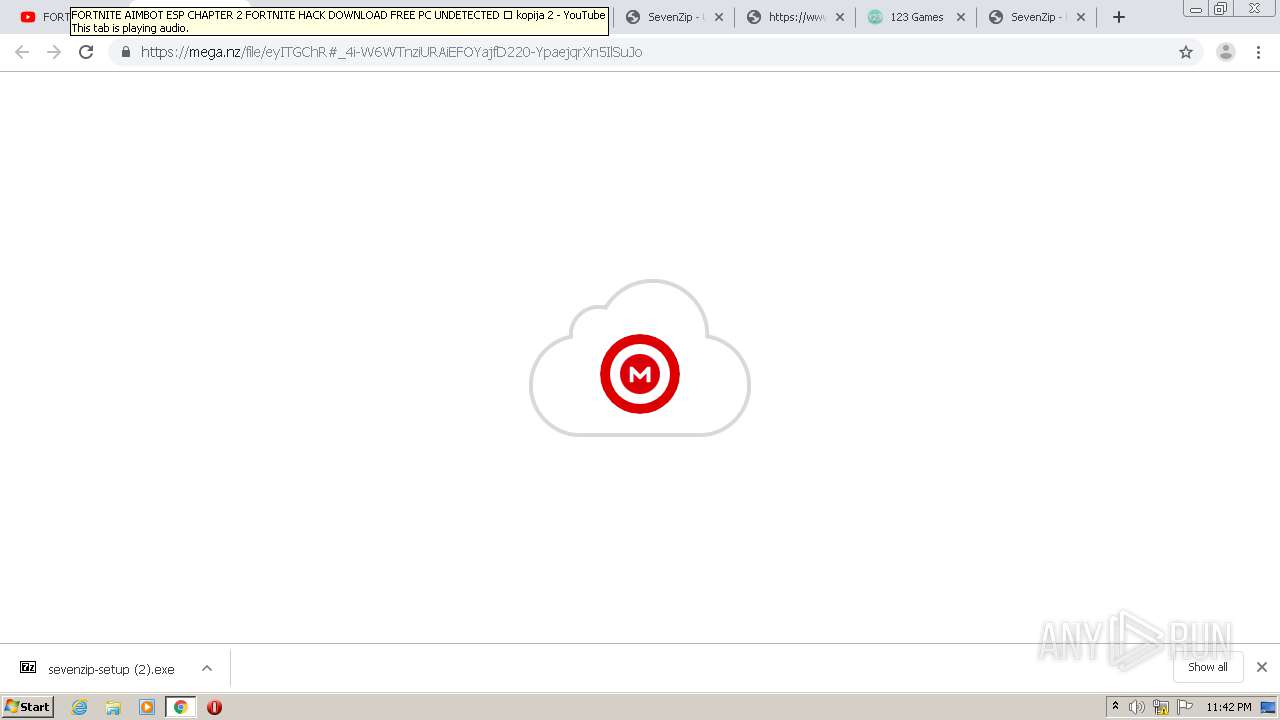The width and height of the screenshot is (1280, 720).
Task: Click the 11:42 PM clock
Action: [x=1229, y=707]
